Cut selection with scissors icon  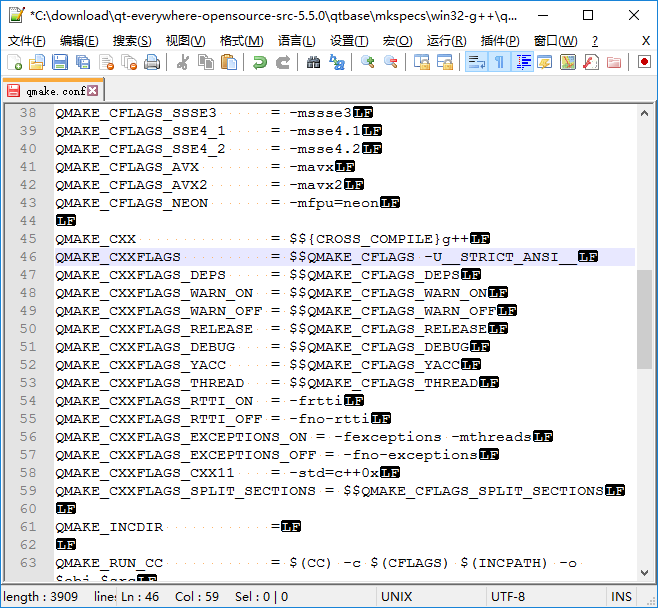[183, 63]
